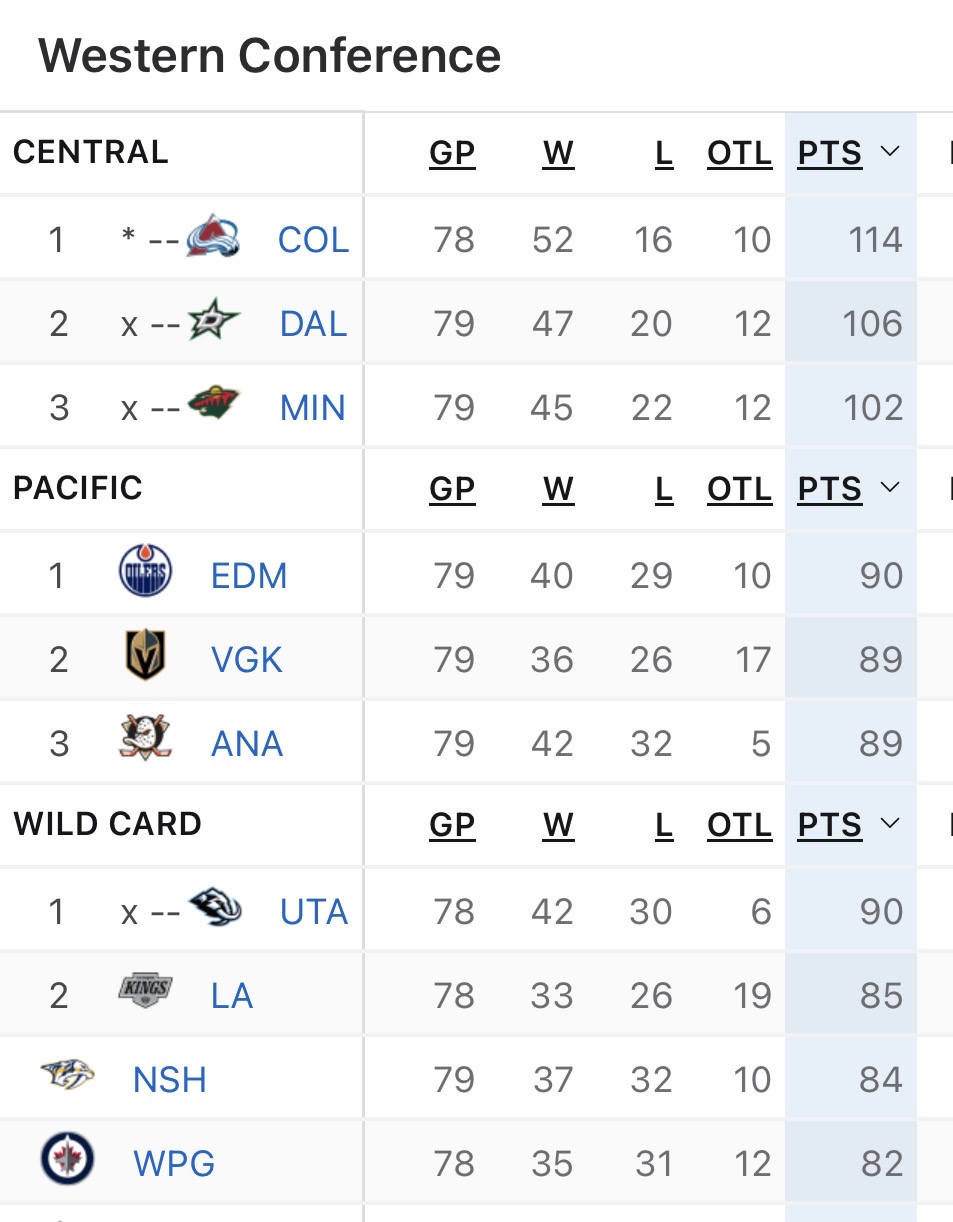
Task: Open the NSH team link
Action: (170, 1080)
